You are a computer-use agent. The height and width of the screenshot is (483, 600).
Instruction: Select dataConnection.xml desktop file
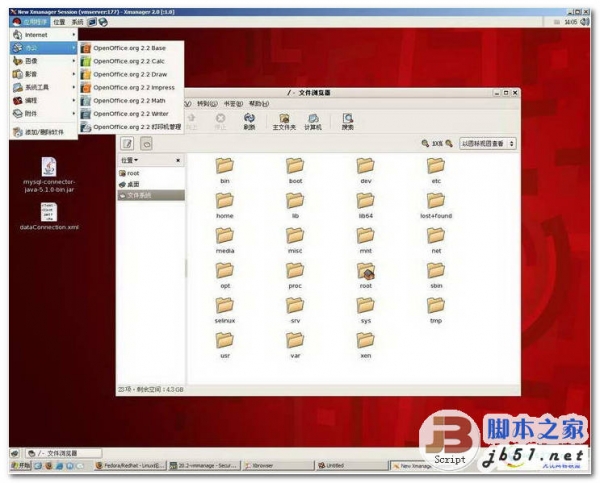click(x=49, y=217)
